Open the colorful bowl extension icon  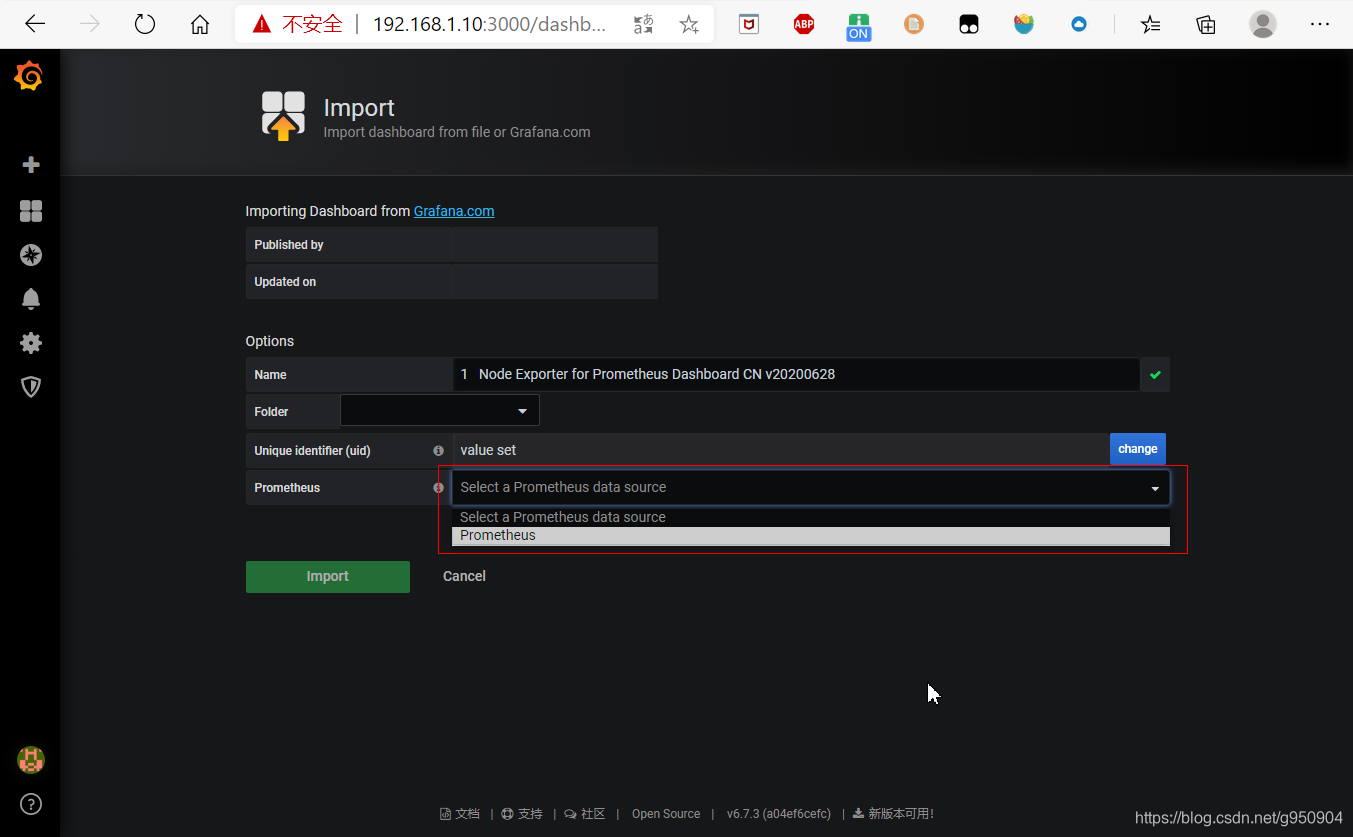click(x=1024, y=24)
